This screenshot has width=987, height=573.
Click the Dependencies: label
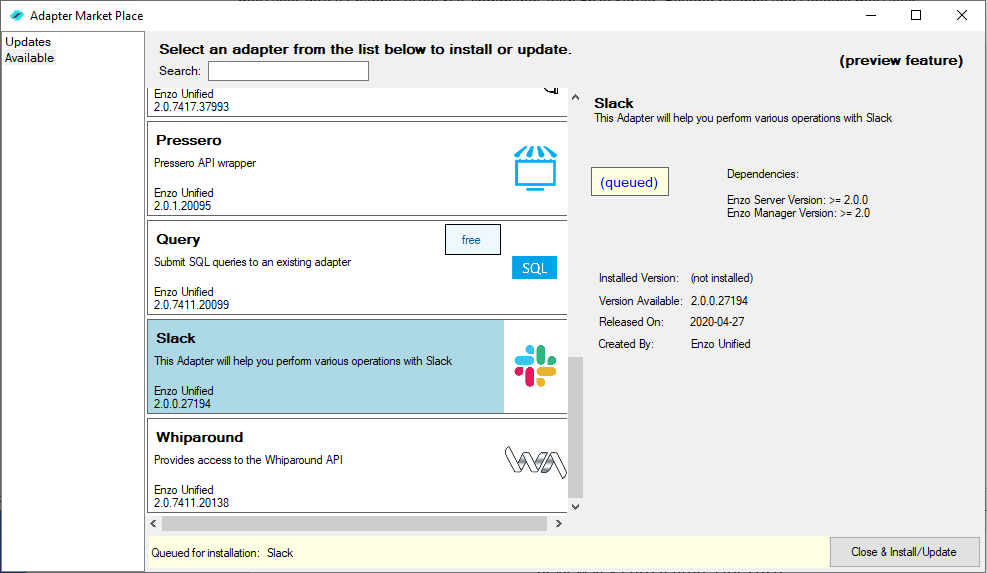pyautogui.click(x=762, y=174)
